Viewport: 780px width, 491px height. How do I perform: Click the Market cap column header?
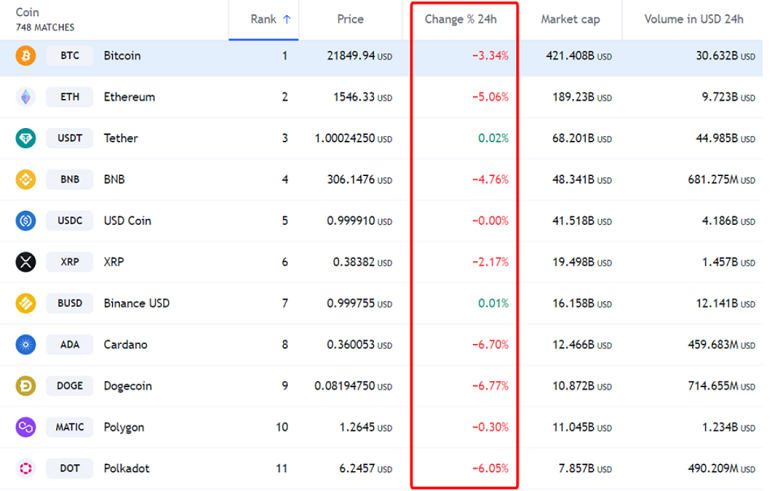(x=569, y=19)
